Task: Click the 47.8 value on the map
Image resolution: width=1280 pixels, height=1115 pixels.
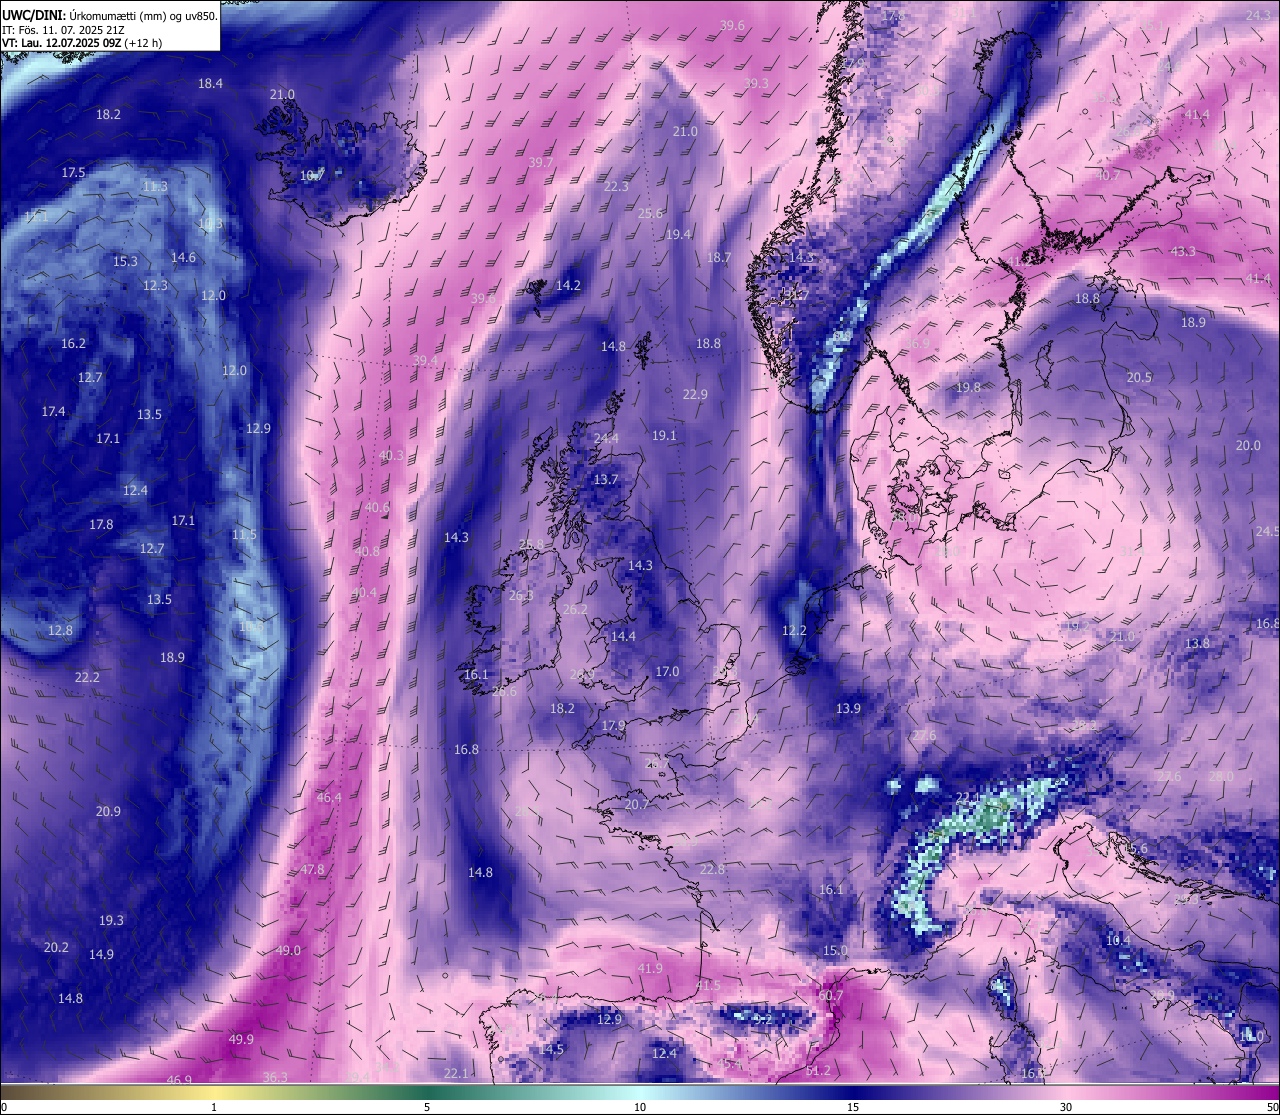Action: point(312,870)
